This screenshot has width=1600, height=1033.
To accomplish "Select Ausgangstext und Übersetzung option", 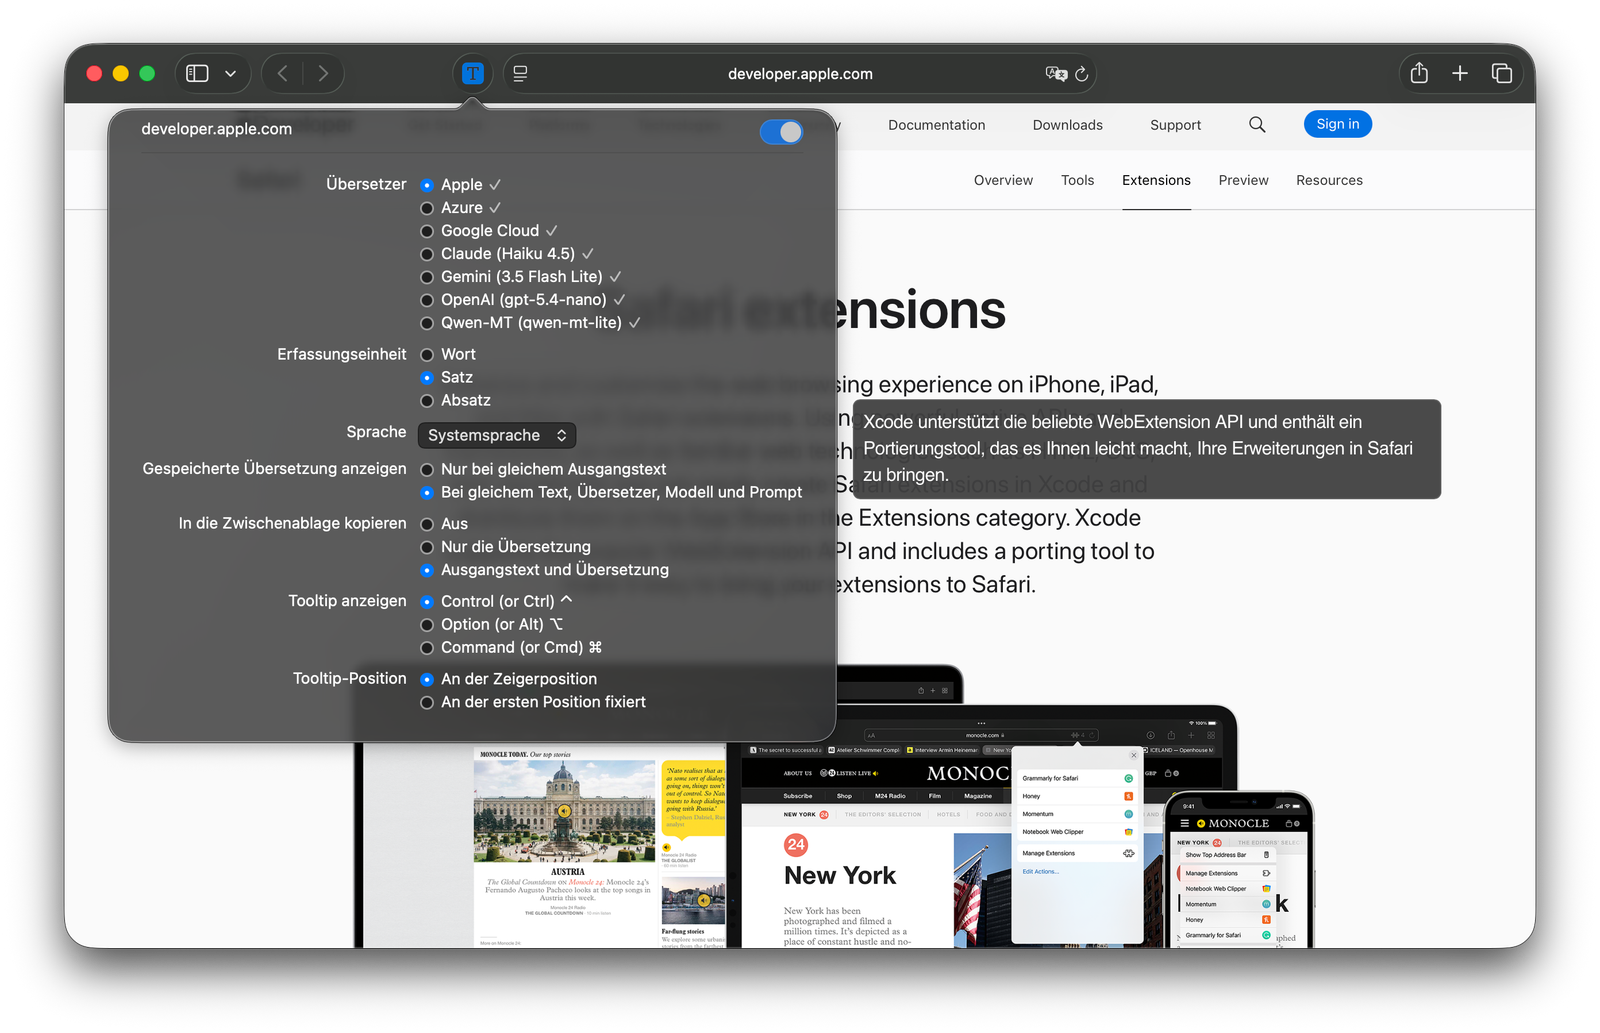I will pyautogui.click(x=427, y=570).
